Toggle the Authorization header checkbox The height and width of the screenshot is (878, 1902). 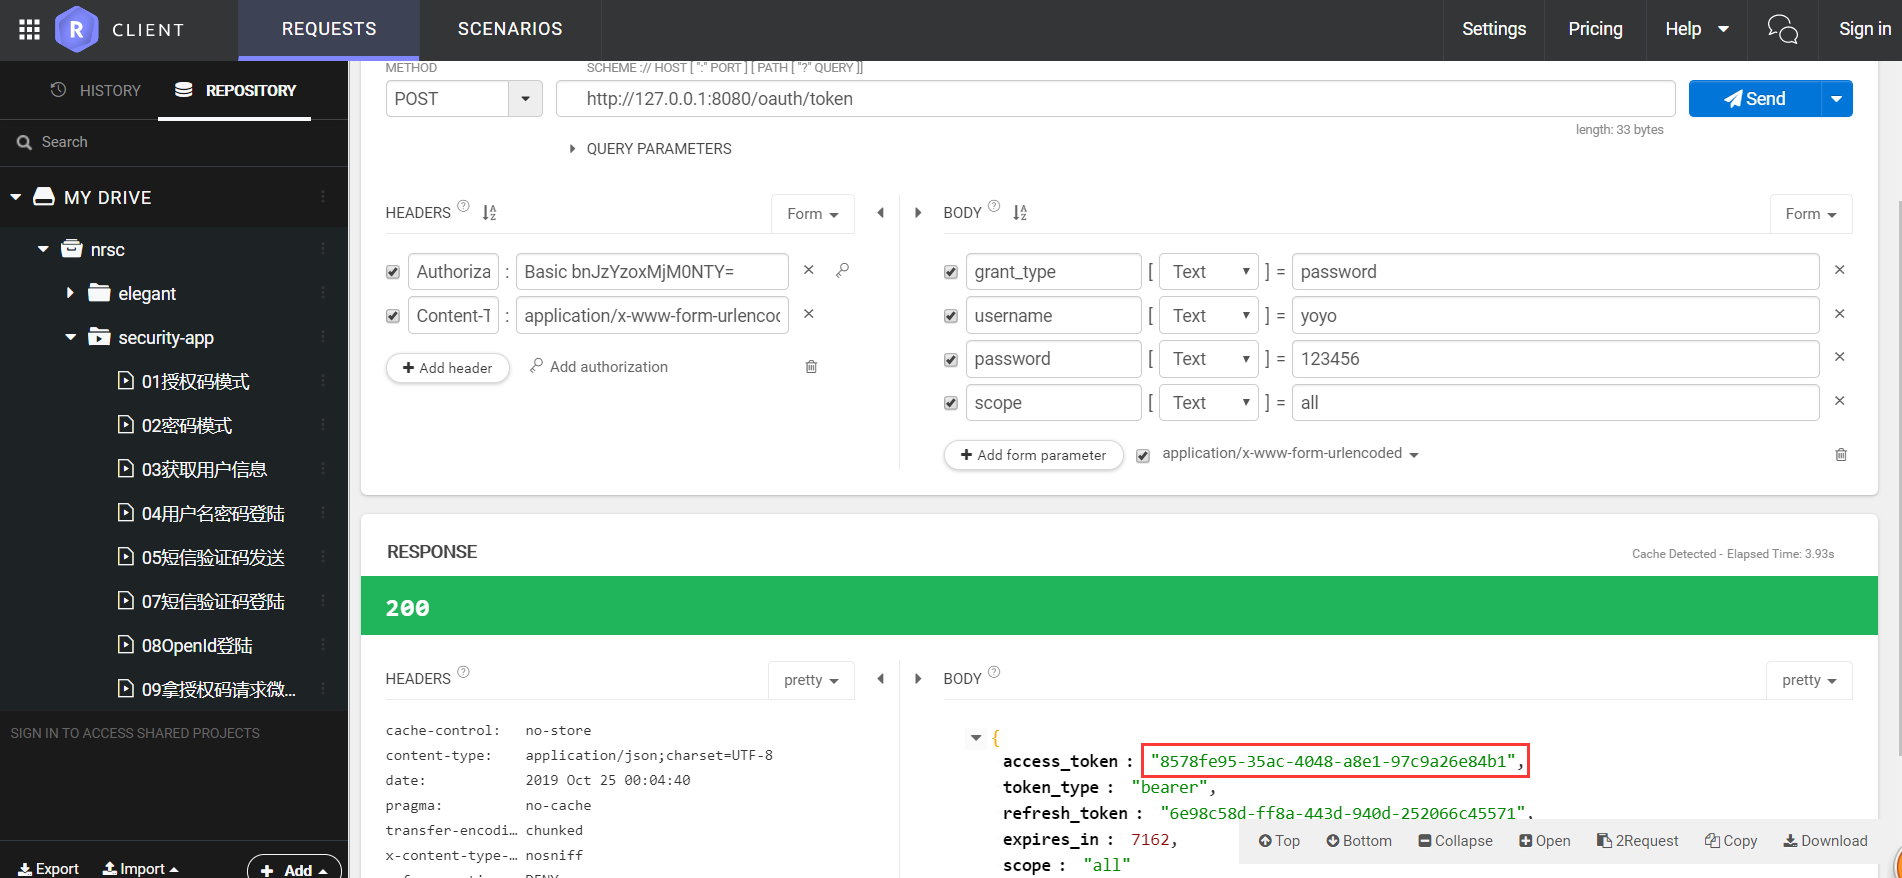pos(393,272)
